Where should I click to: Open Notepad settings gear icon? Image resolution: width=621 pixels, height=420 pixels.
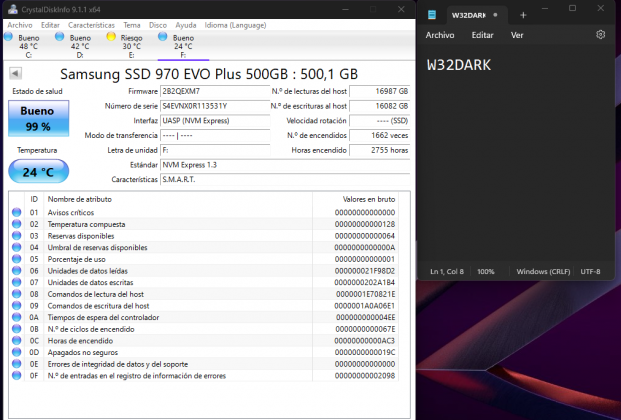600,35
